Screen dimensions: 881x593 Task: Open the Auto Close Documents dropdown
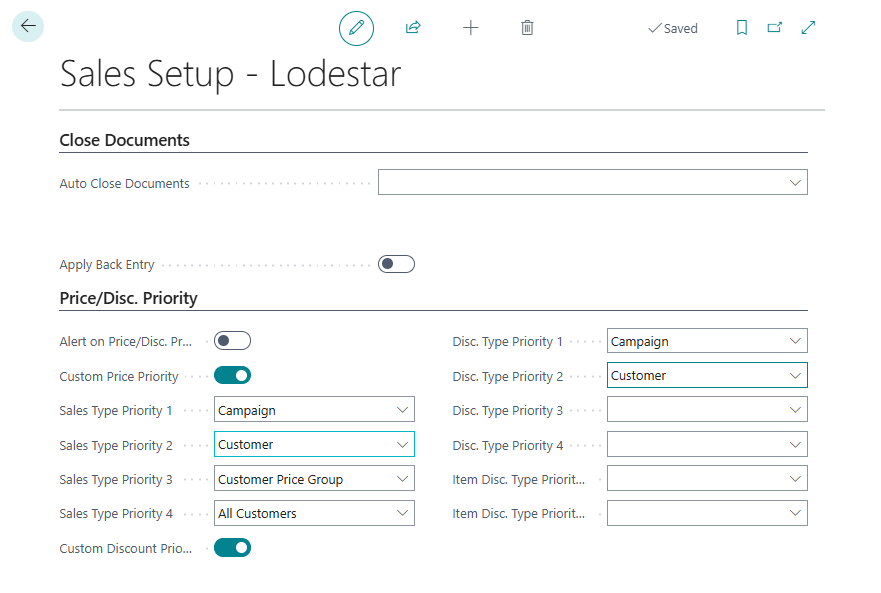592,182
